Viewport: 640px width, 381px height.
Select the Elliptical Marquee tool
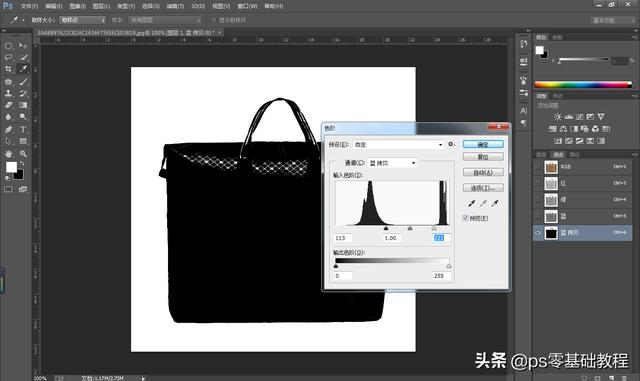coord(8,46)
